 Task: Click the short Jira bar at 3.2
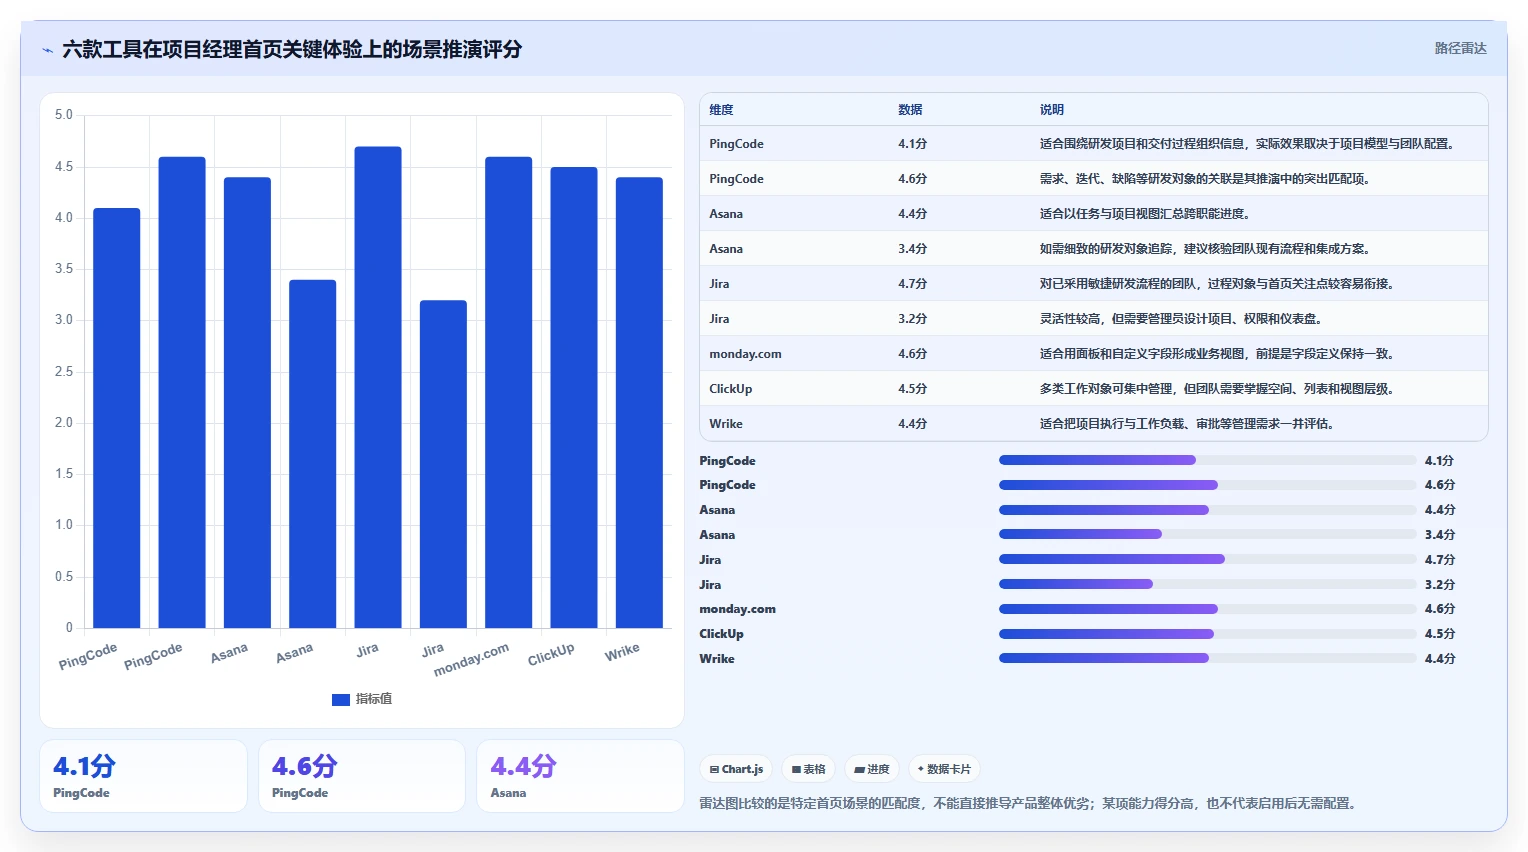[443, 464]
